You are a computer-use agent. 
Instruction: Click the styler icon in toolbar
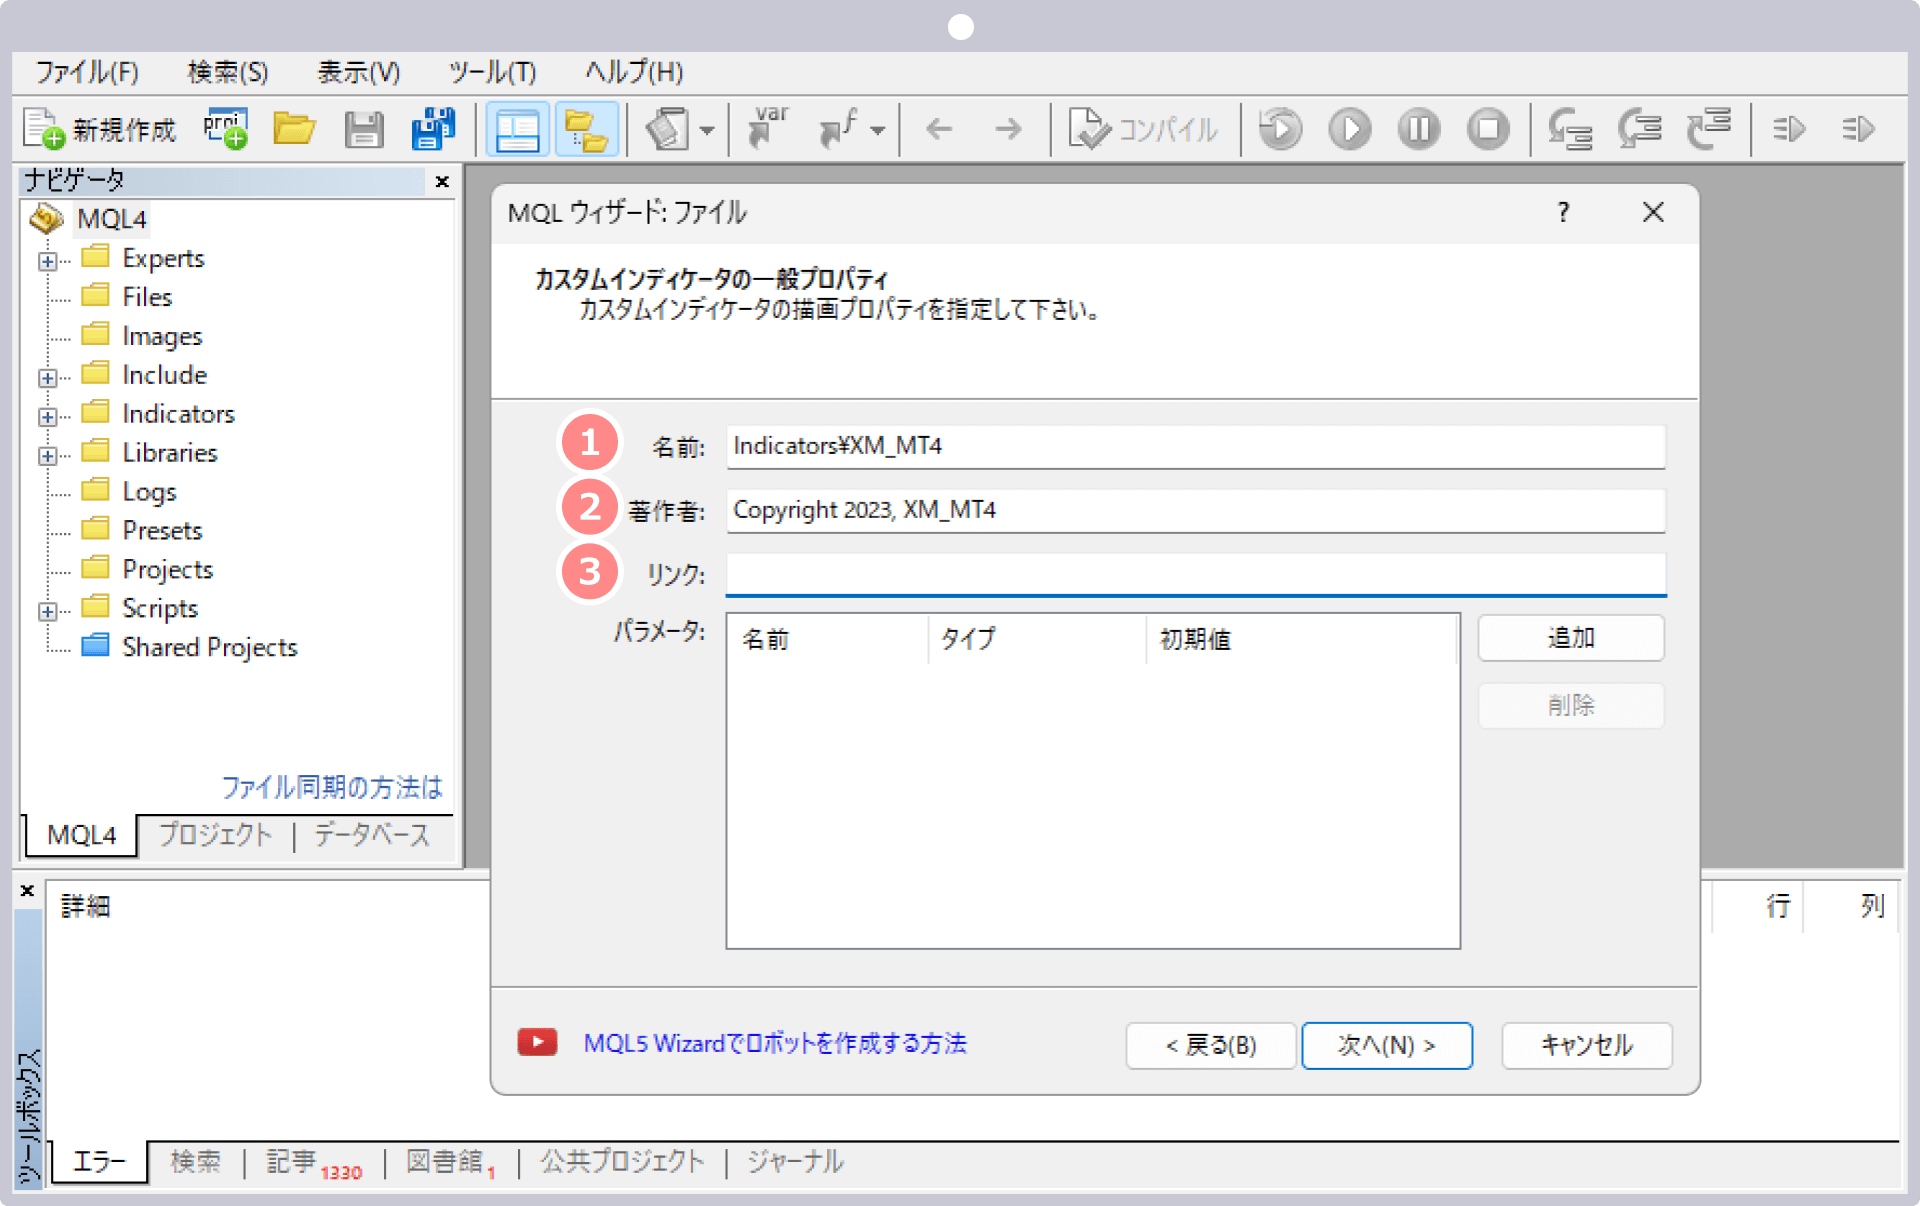[668, 129]
